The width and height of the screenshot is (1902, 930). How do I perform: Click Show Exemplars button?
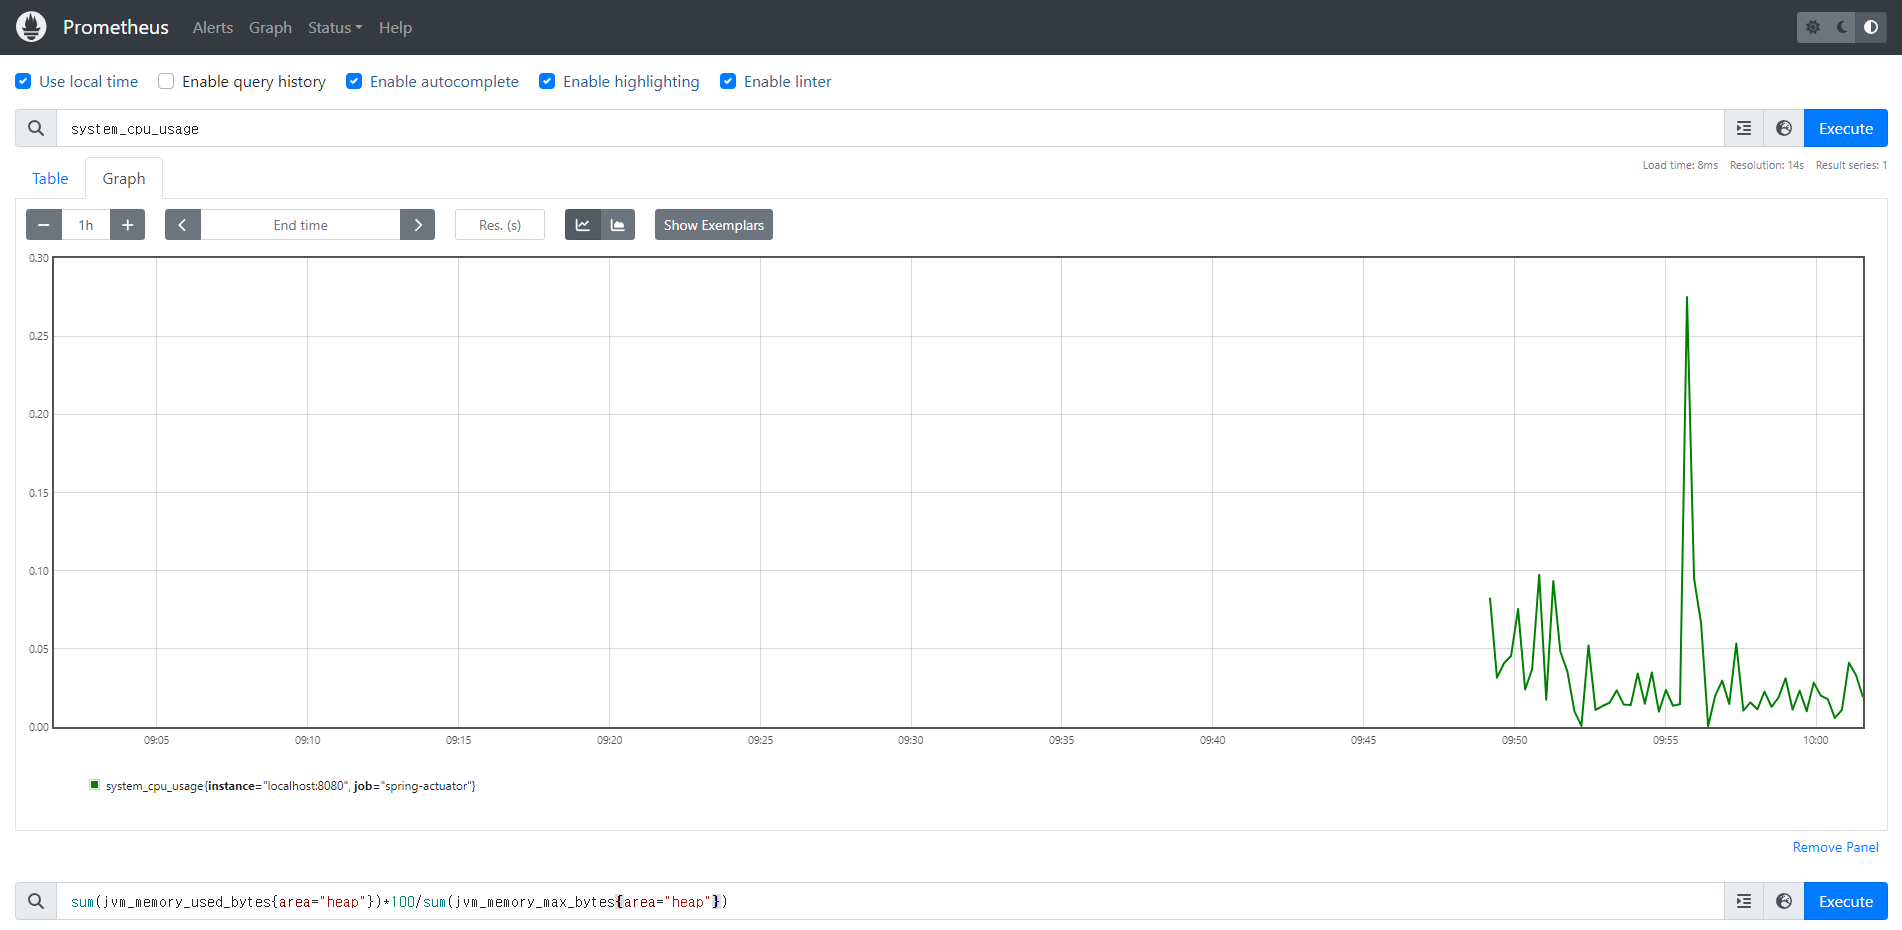click(x=714, y=225)
